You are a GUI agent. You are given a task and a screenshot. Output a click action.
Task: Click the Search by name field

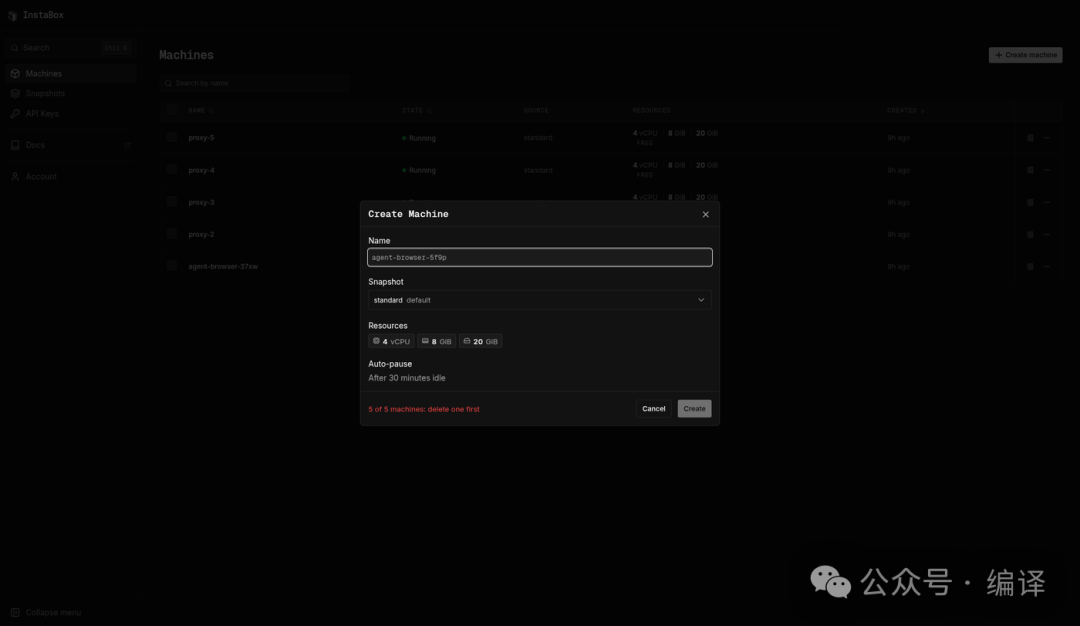pos(254,83)
